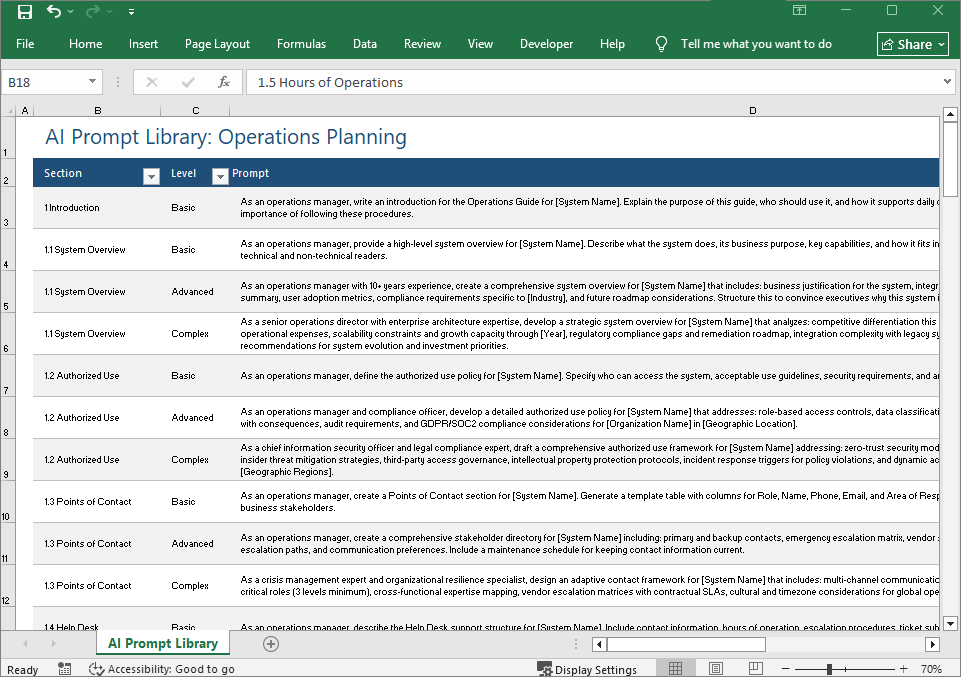Expand the Name Box dropdown arrow
The image size is (961, 677).
pyautogui.click(x=92, y=81)
